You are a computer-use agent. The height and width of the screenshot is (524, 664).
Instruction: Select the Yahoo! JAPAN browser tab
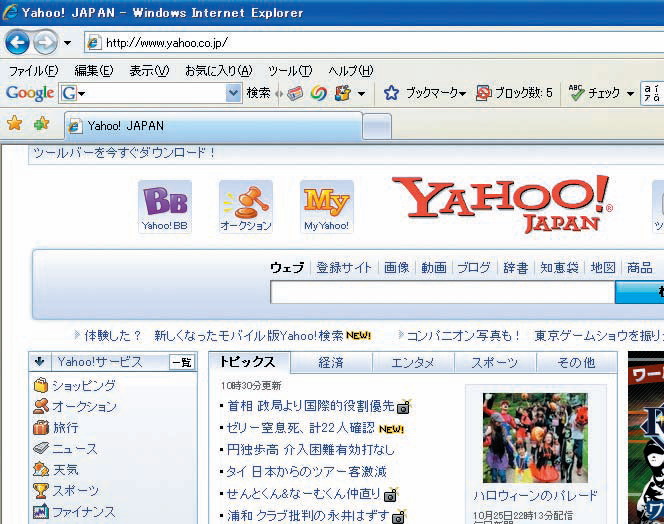pos(213,126)
